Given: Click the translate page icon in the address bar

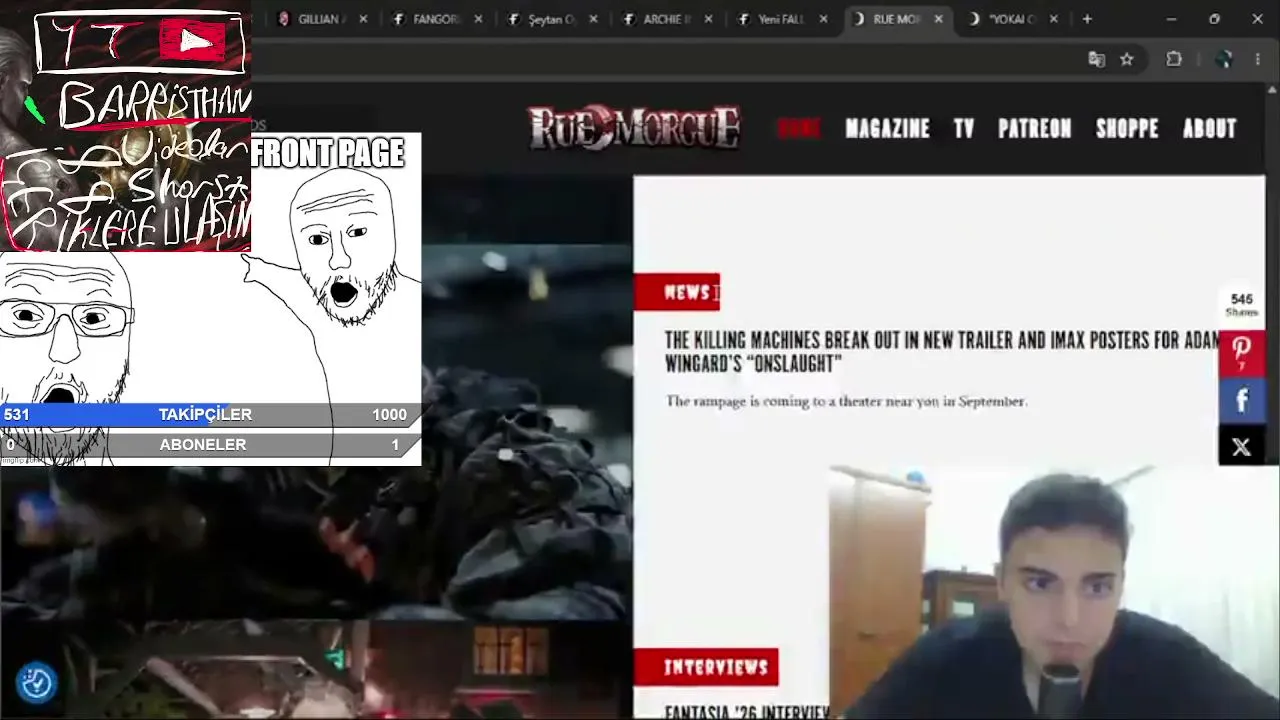Looking at the screenshot, I should tap(1096, 59).
